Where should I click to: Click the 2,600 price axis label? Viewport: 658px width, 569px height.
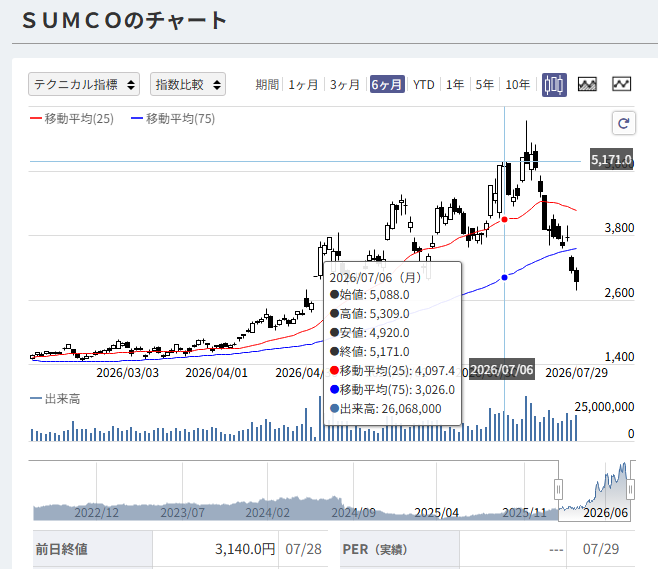pyautogui.click(x=619, y=293)
